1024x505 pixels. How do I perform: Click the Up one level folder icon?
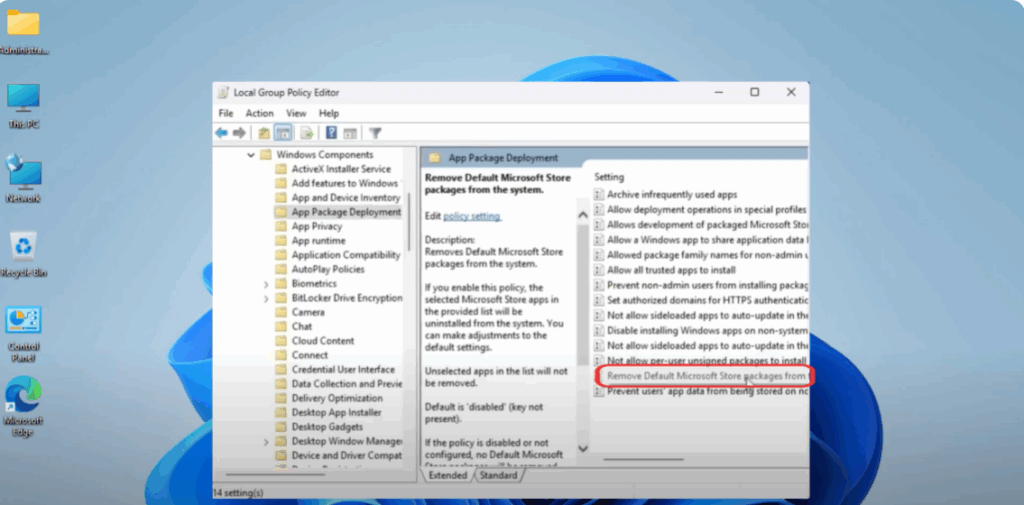tap(264, 133)
